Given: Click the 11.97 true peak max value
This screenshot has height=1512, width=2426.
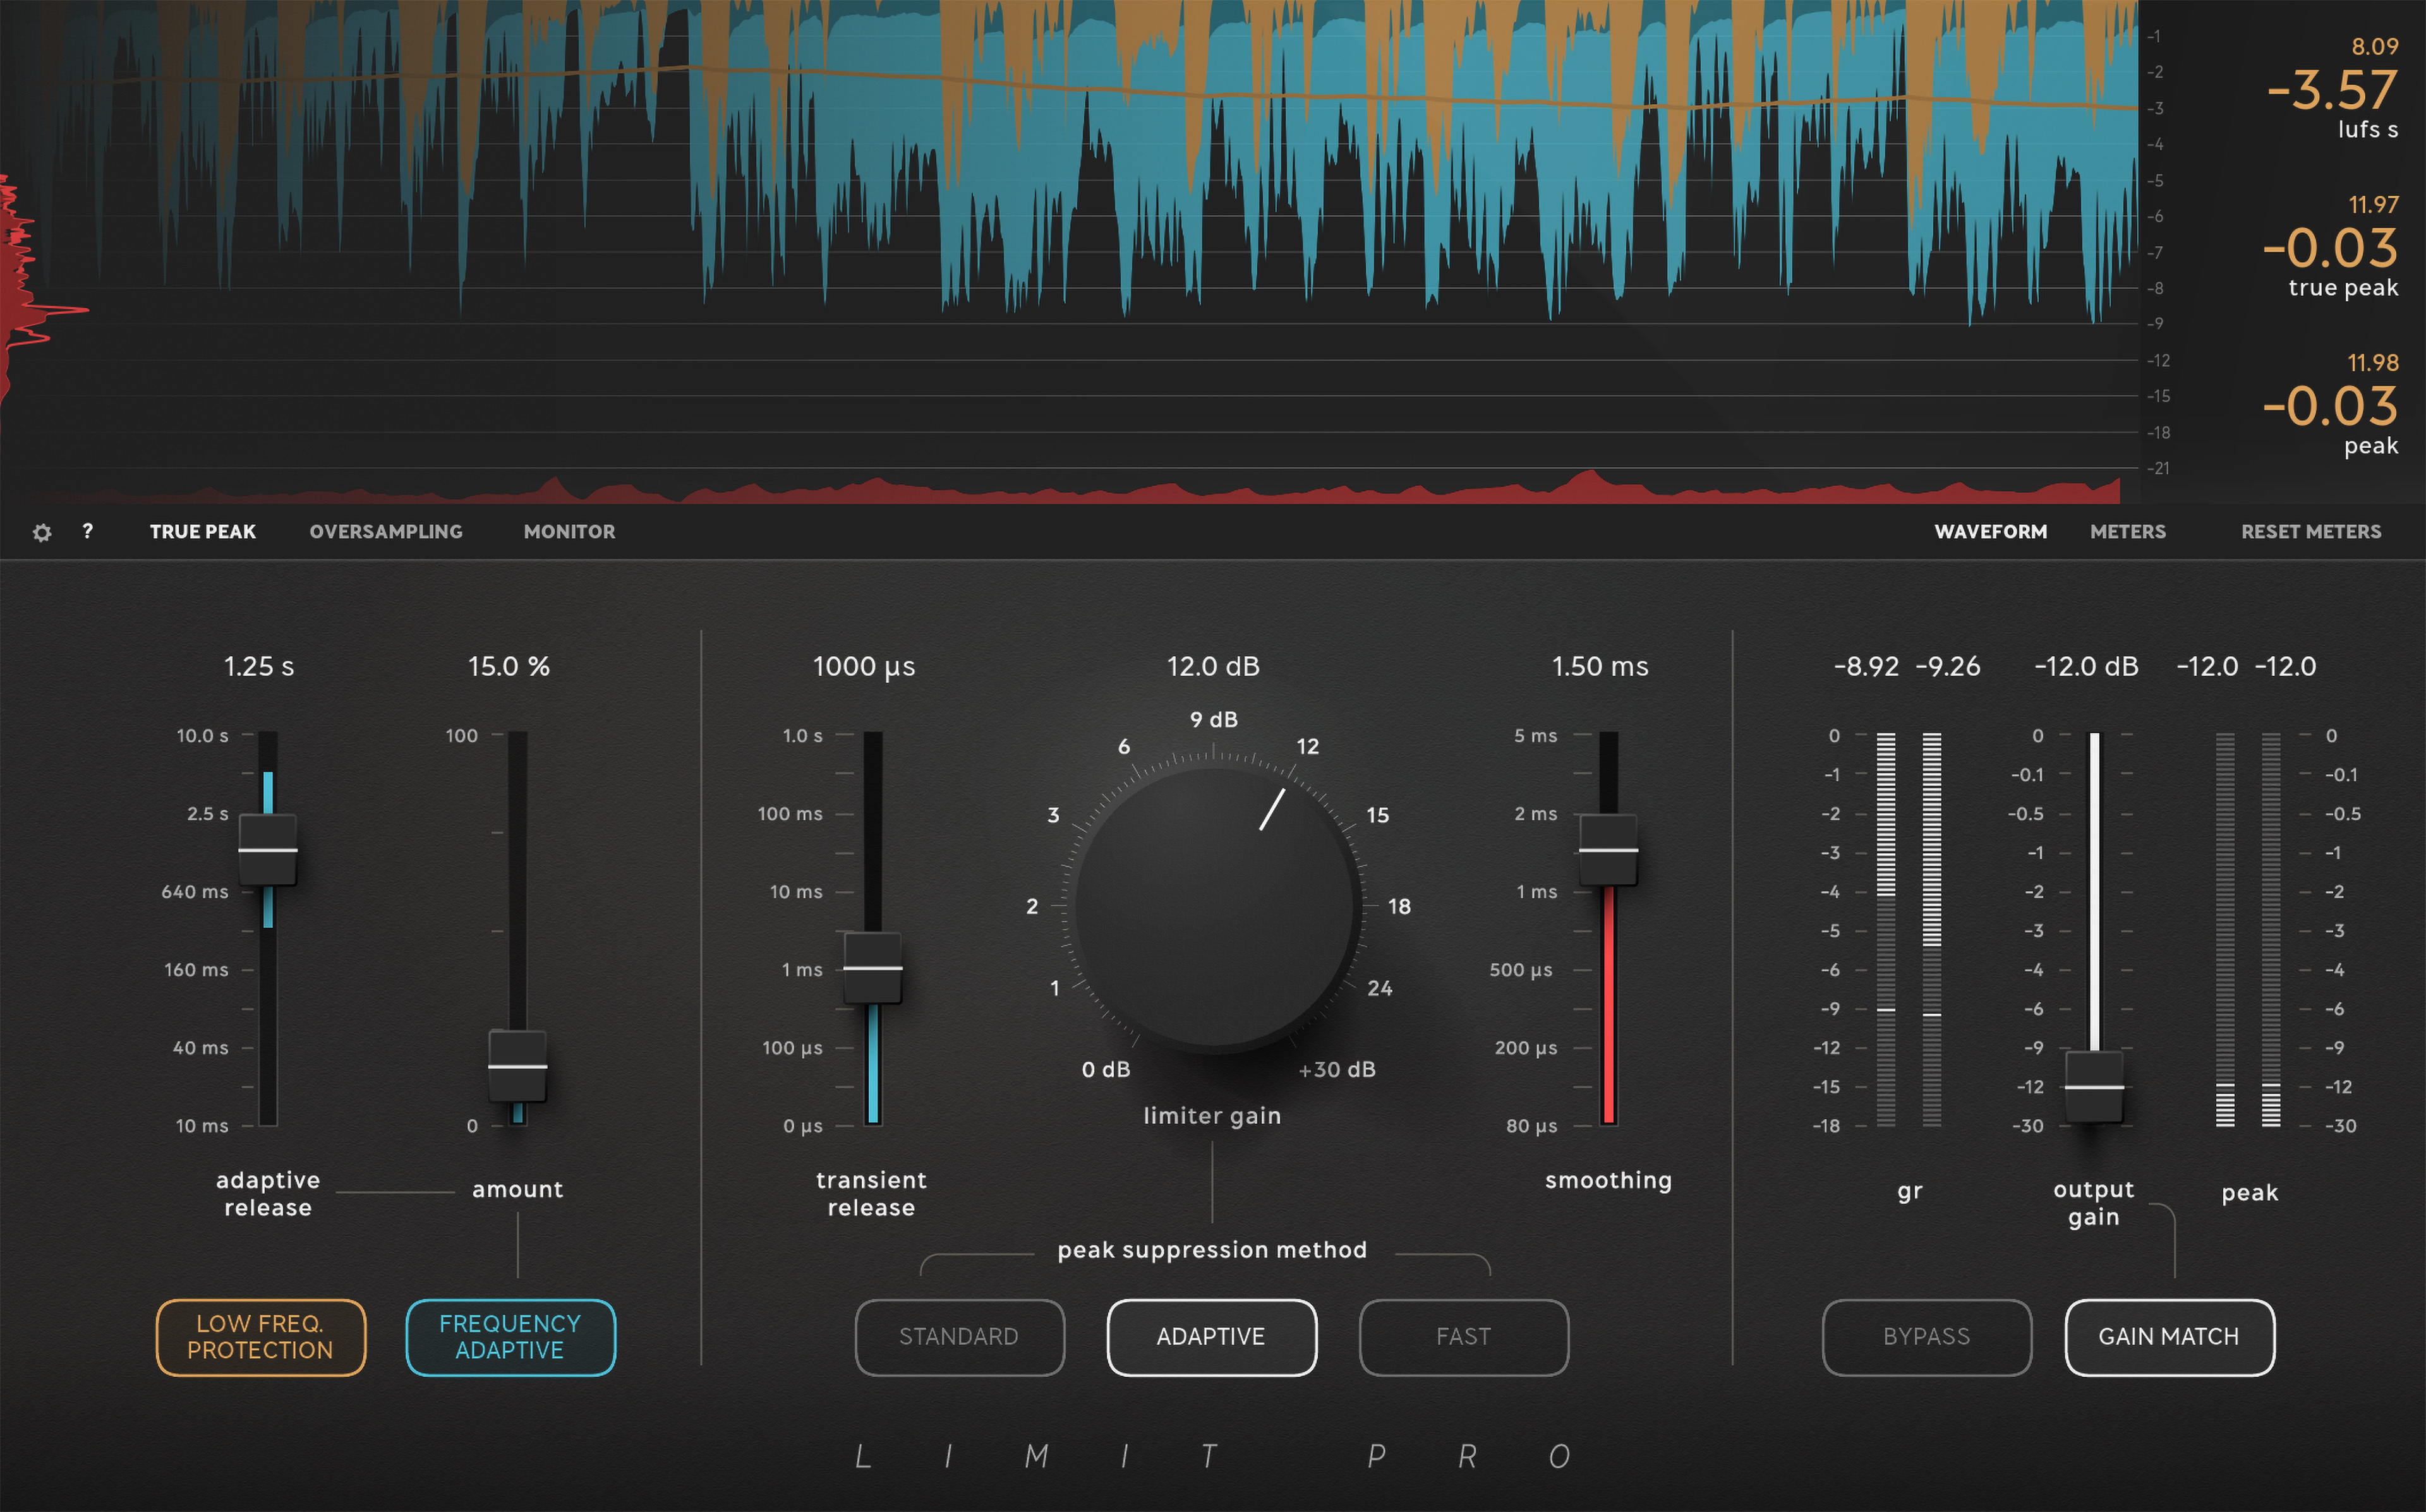Looking at the screenshot, I should click(2373, 205).
